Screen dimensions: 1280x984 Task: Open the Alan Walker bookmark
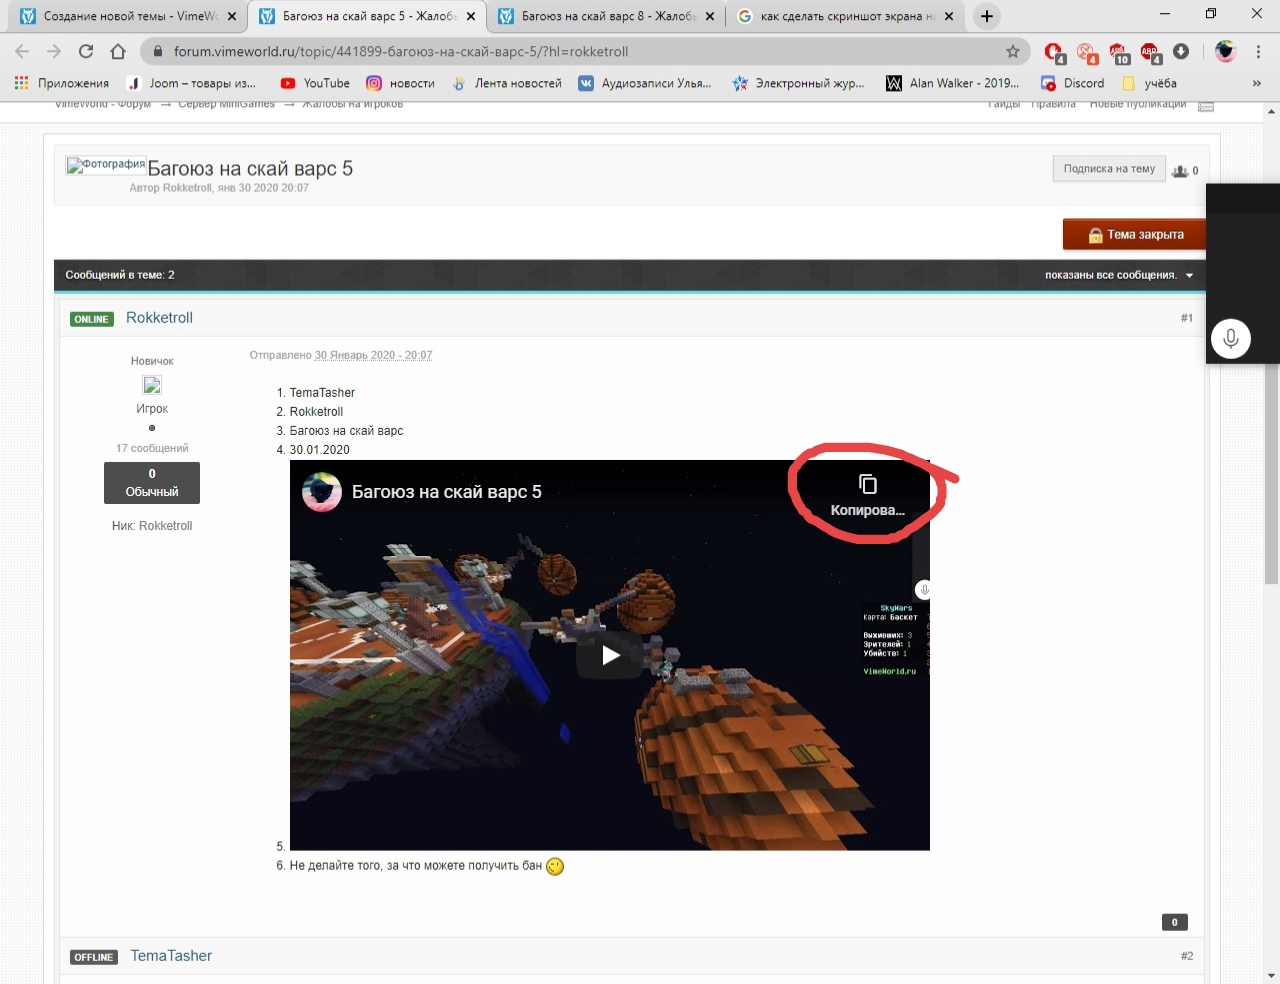pos(953,84)
